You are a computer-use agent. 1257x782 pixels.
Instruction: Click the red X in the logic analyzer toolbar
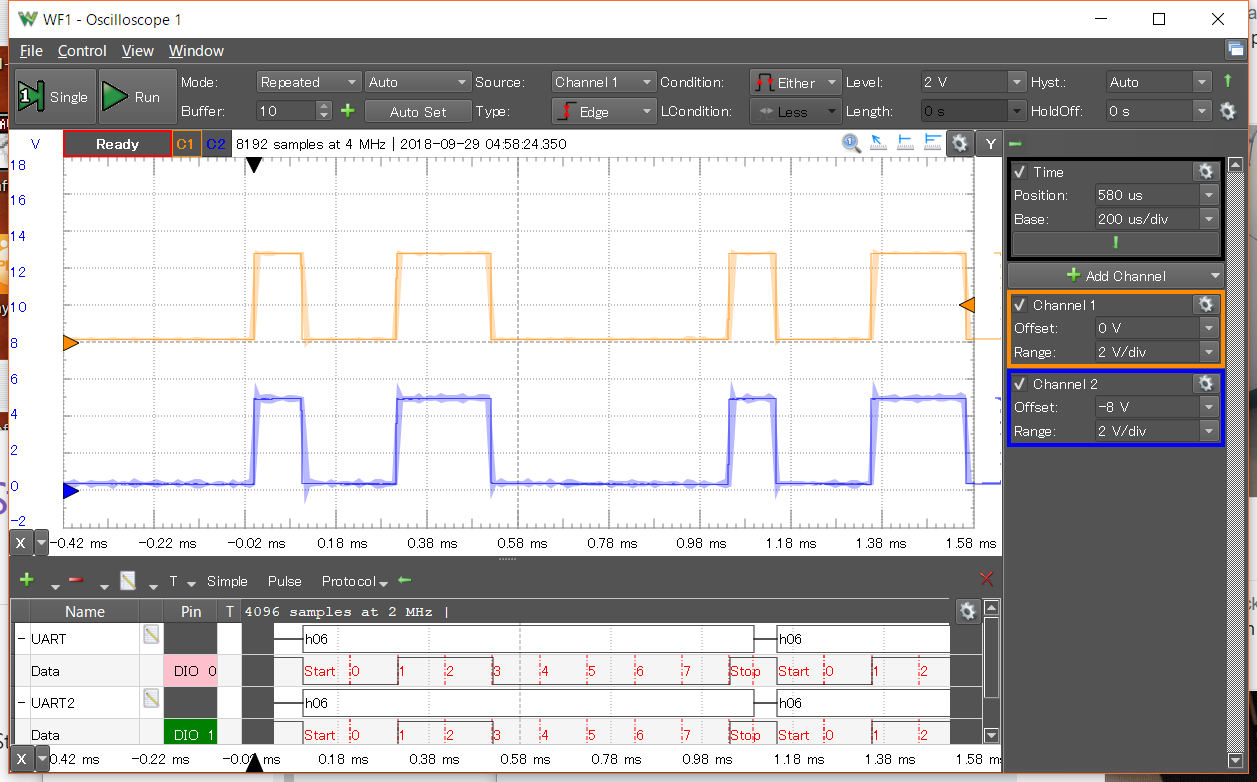click(x=987, y=579)
